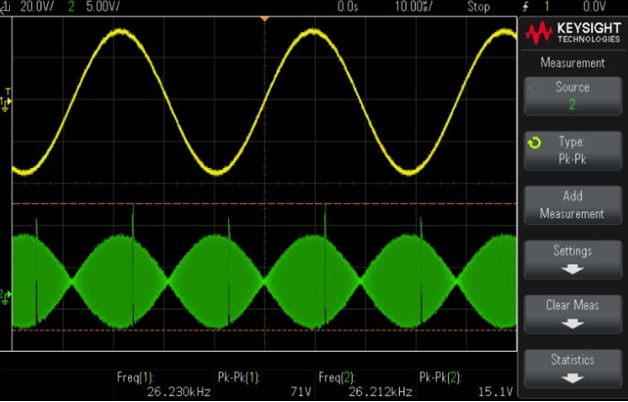Expand the Clear Meas submenu arrow

[572, 323]
